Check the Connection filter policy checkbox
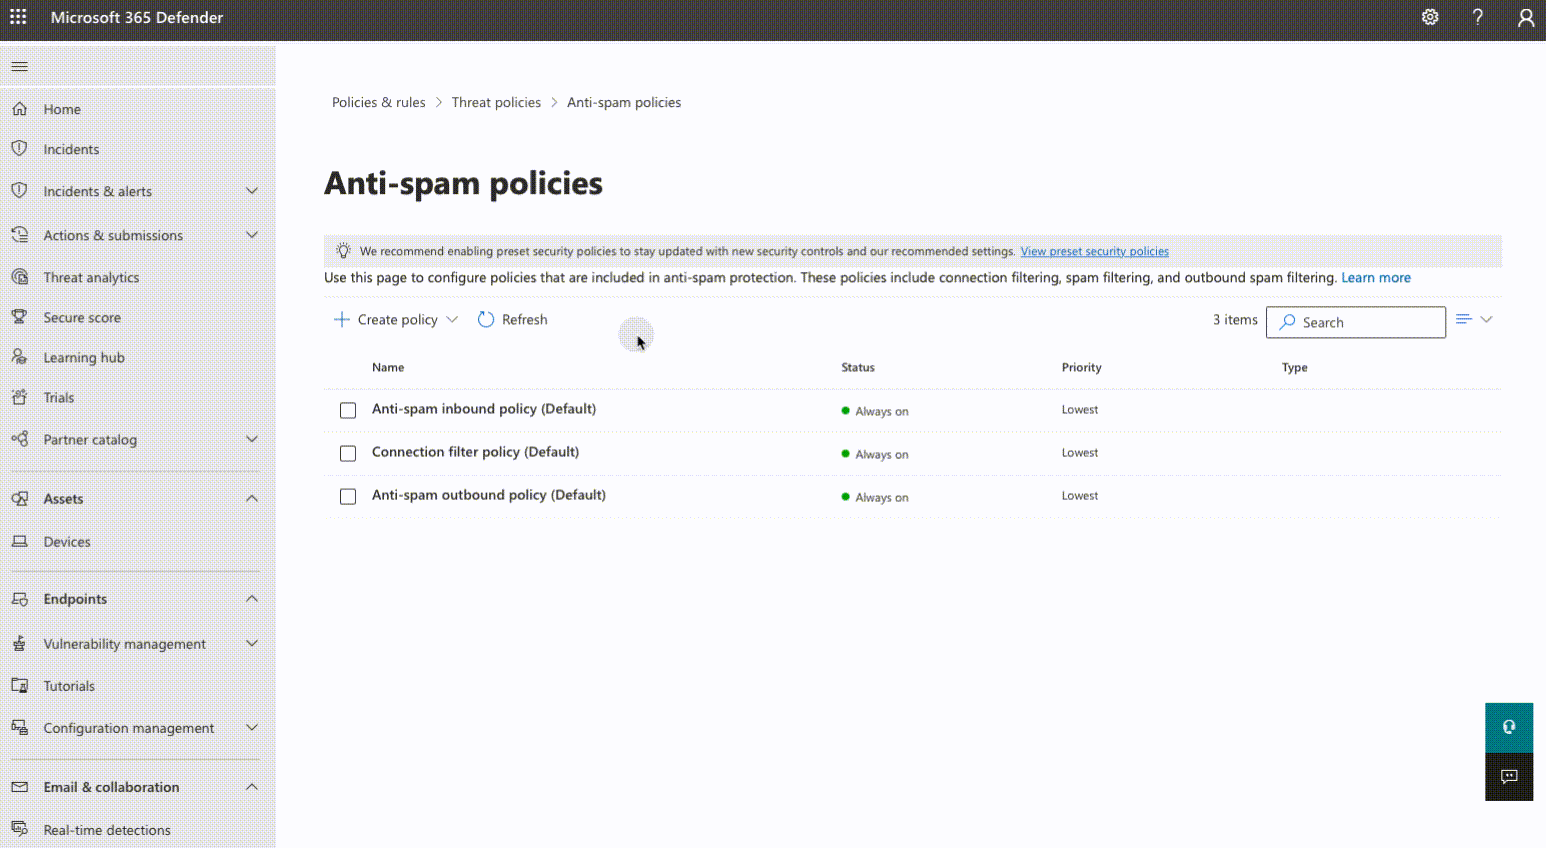The width and height of the screenshot is (1546, 848). pyautogui.click(x=347, y=453)
